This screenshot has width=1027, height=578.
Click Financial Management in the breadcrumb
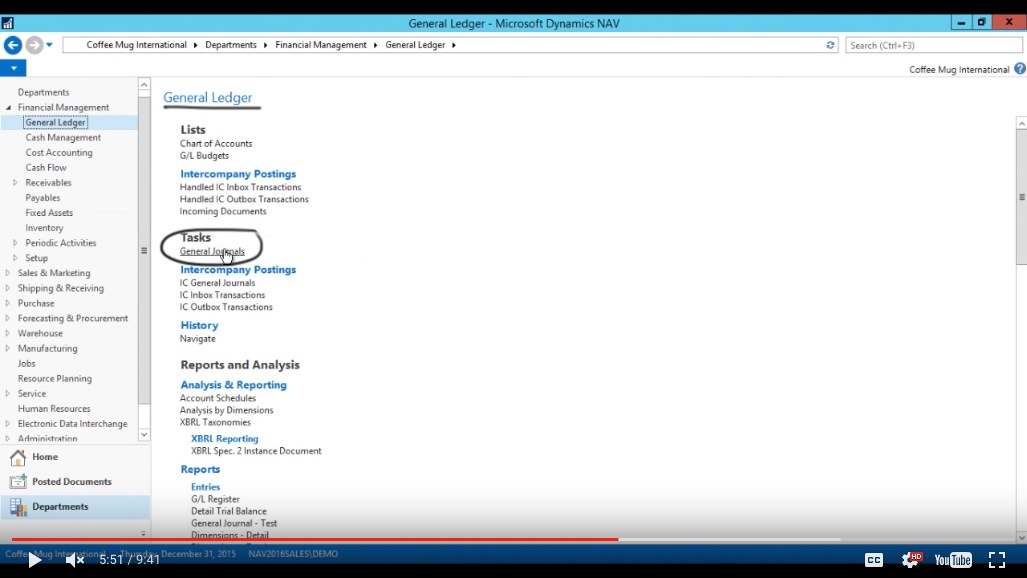tap(321, 45)
